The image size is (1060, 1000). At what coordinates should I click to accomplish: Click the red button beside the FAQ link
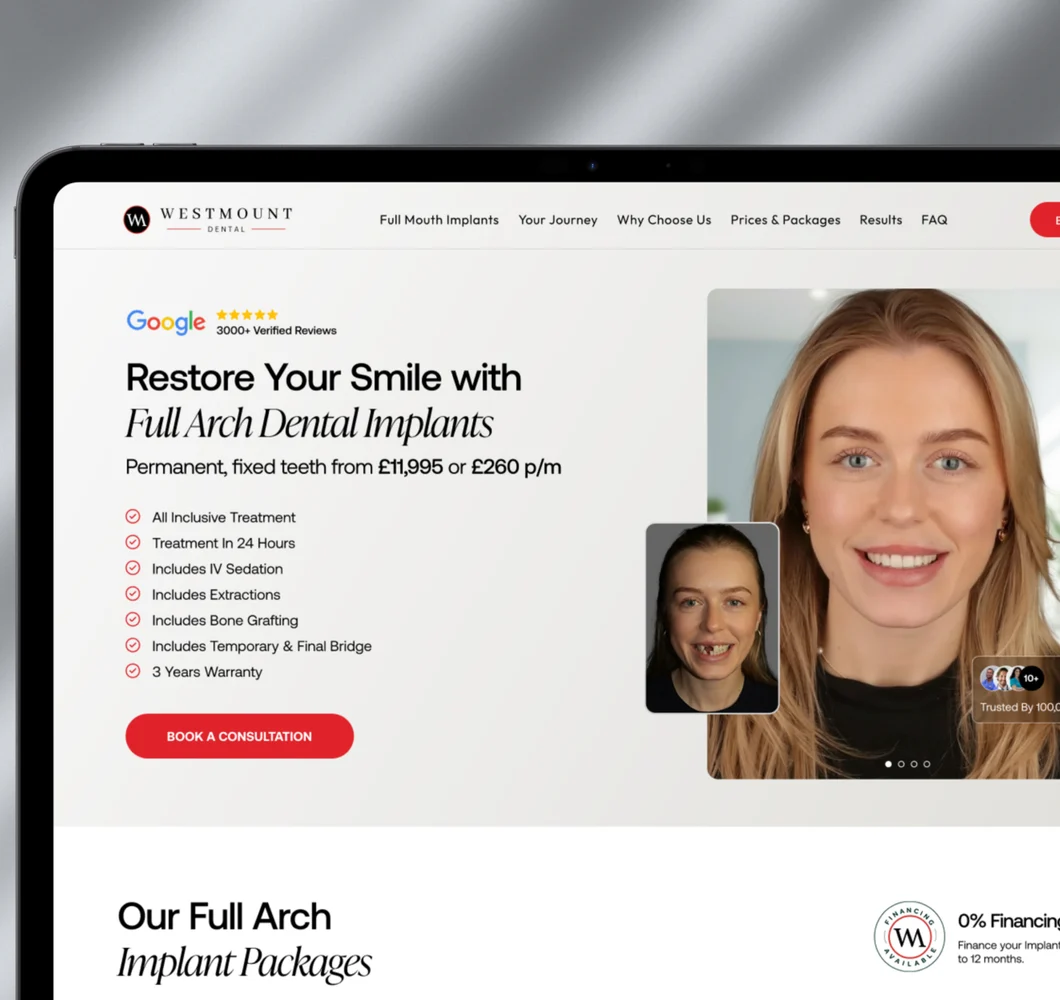pos(1045,220)
